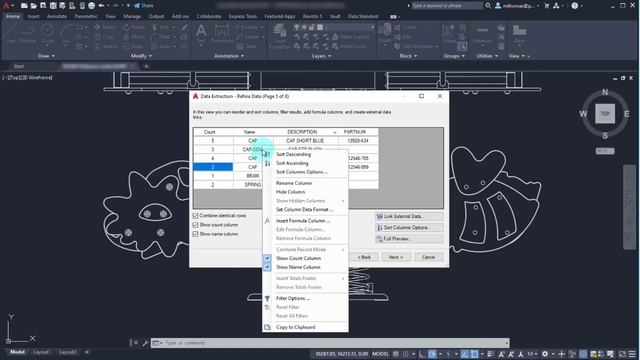Add a new drawing tab with plus
Viewport: 640px width, 360px height.
146,66
